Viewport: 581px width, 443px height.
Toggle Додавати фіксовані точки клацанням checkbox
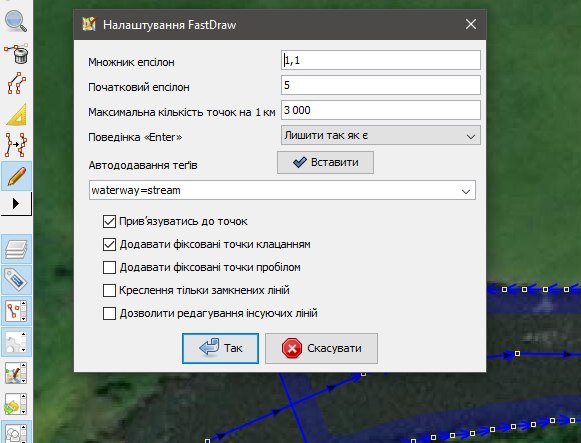click(x=109, y=244)
